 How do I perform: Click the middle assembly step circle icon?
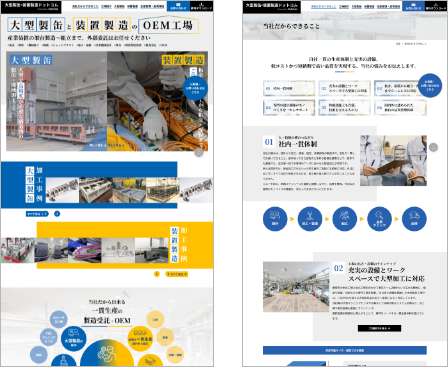tap(345, 219)
